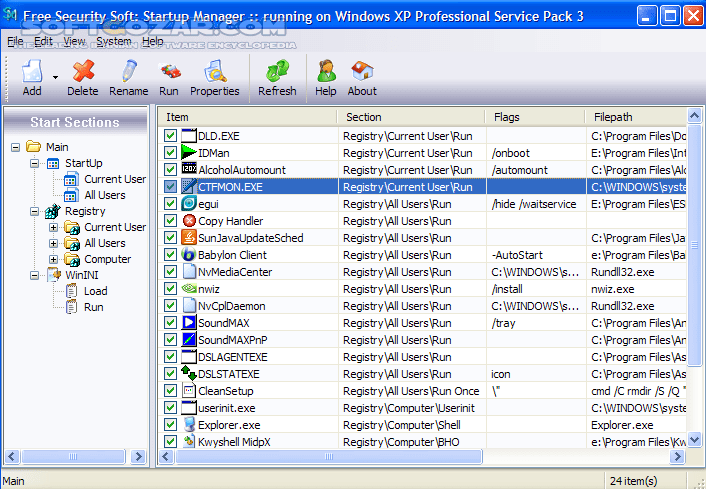Open the File menu
This screenshot has width=706, height=489.
[x=14, y=41]
